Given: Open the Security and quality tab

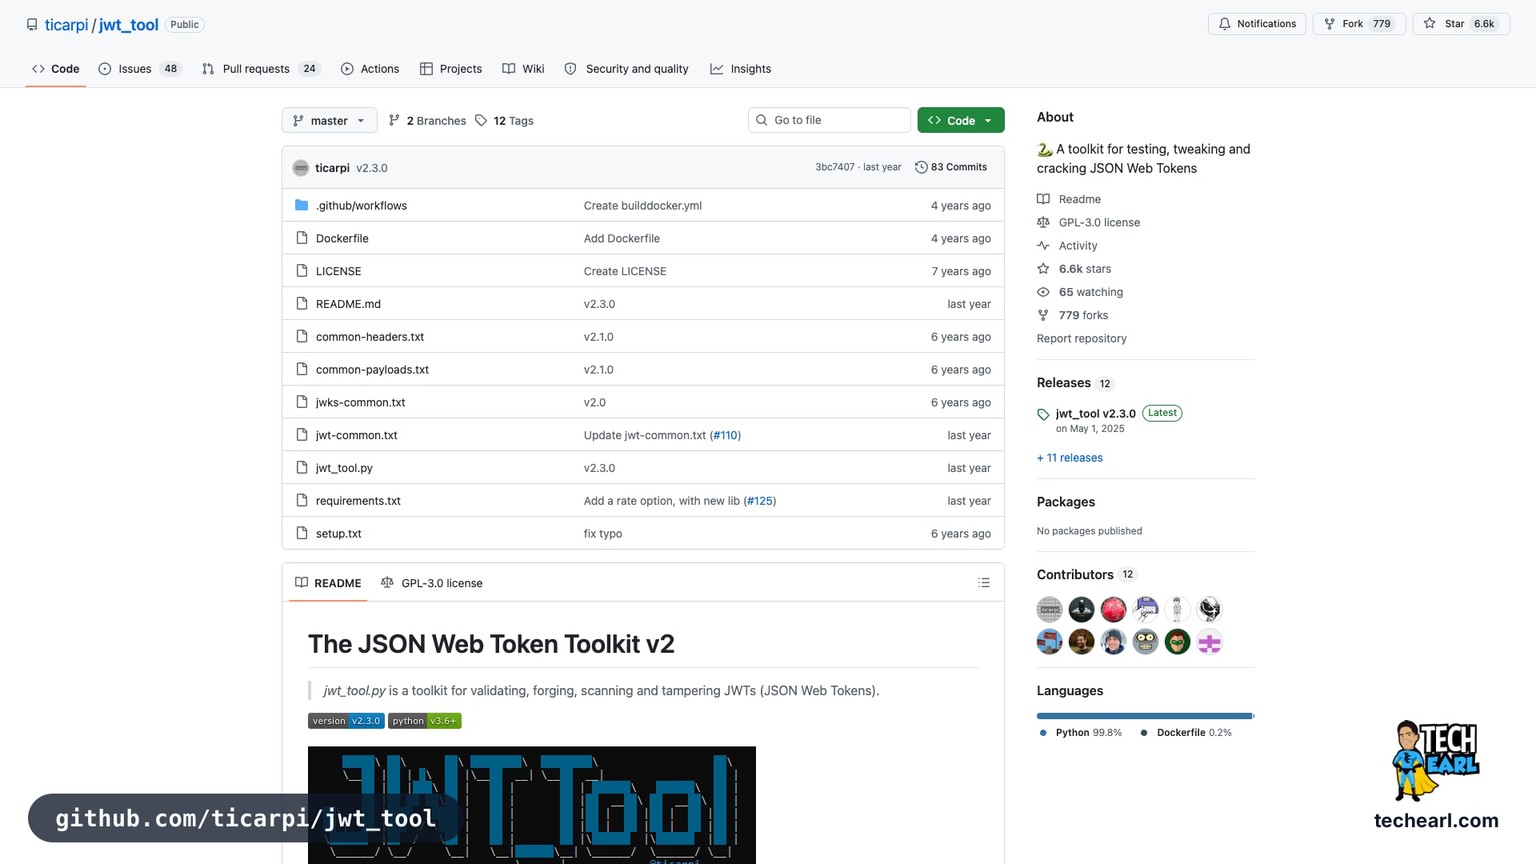Looking at the screenshot, I should (x=626, y=69).
